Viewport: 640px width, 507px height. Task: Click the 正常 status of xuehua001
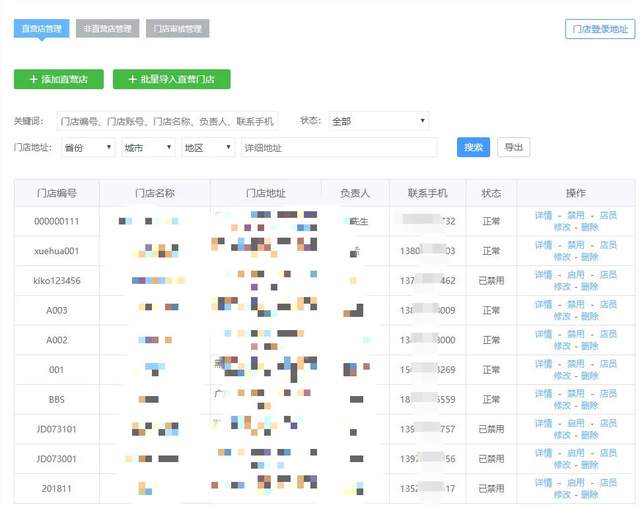point(491,251)
